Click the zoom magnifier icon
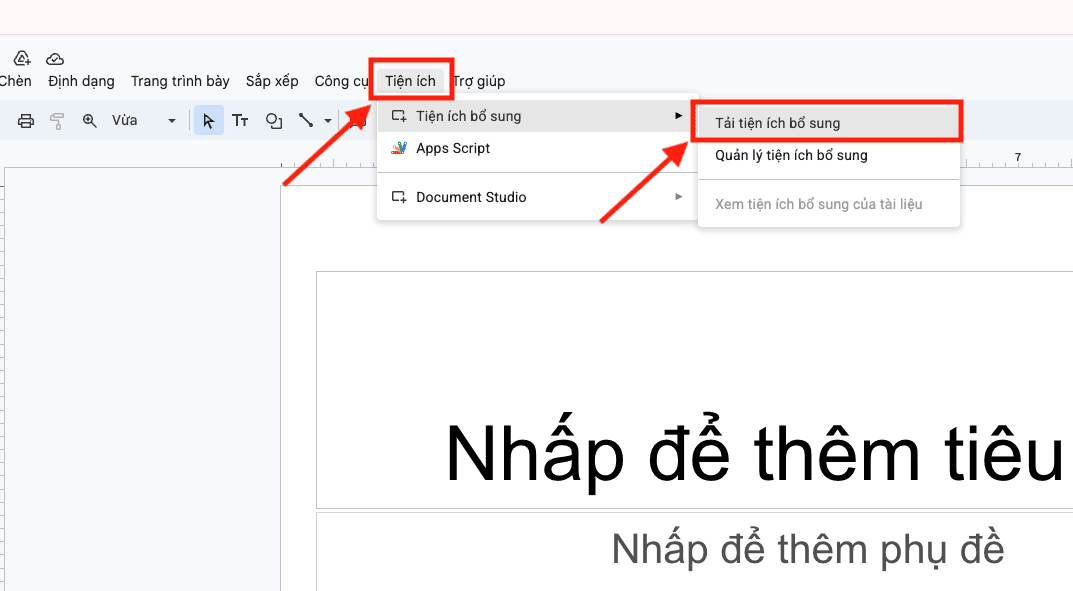The image size is (1073, 591). [x=90, y=120]
